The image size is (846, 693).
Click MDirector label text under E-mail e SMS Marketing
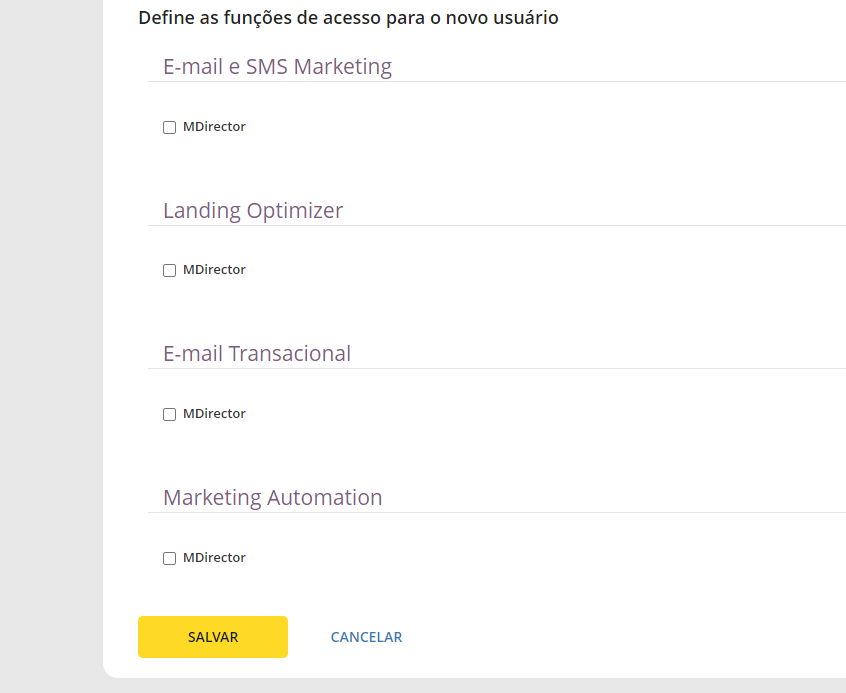(x=214, y=127)
